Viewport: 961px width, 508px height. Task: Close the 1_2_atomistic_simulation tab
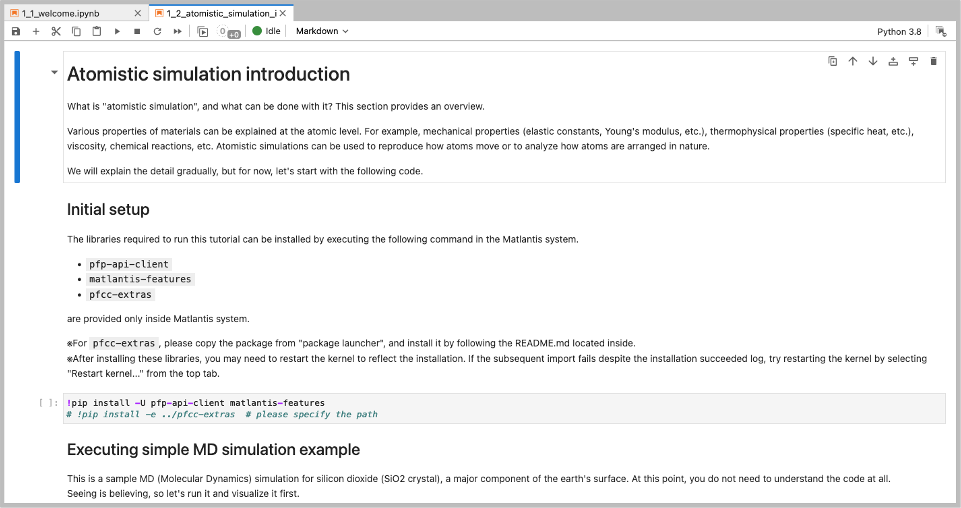(283, 13)
